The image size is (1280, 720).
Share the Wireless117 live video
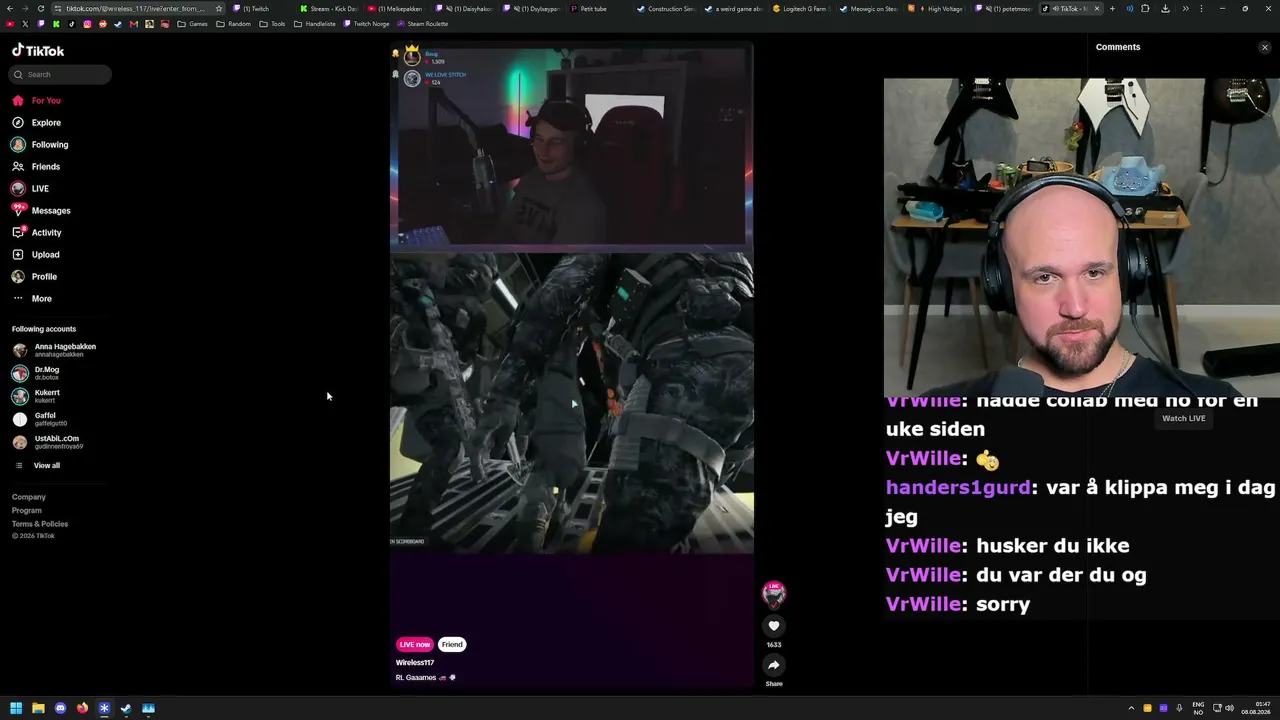[773, 666]
